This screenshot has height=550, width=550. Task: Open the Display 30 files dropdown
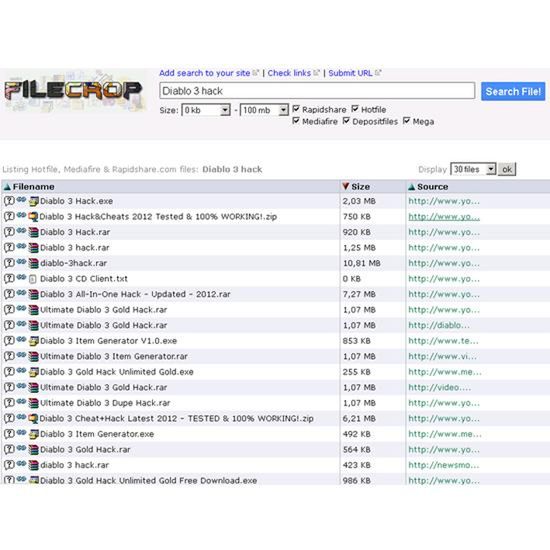(x=473, y=169)
